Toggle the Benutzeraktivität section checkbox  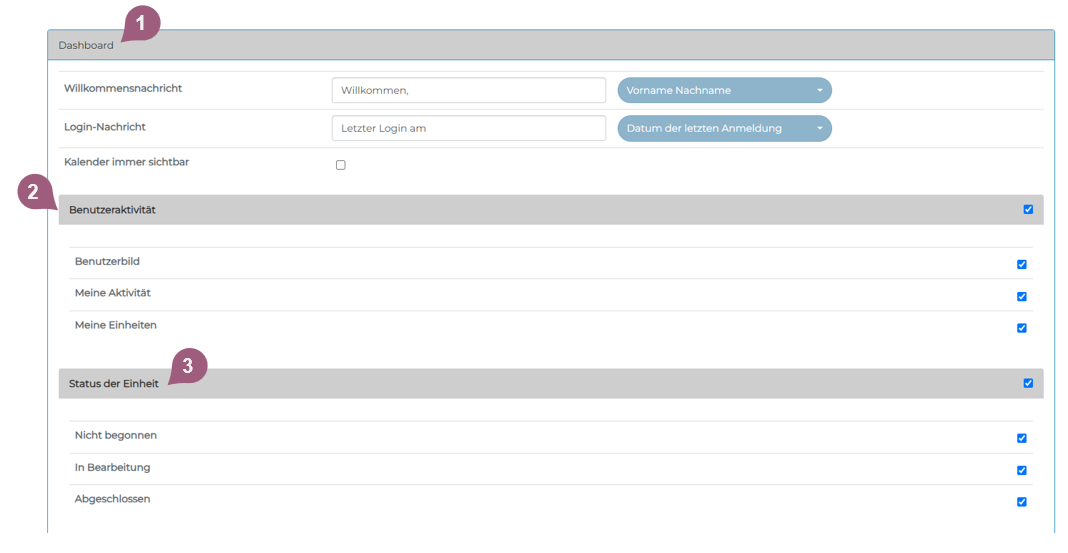pyautogui.click(x=1028, y=209)
